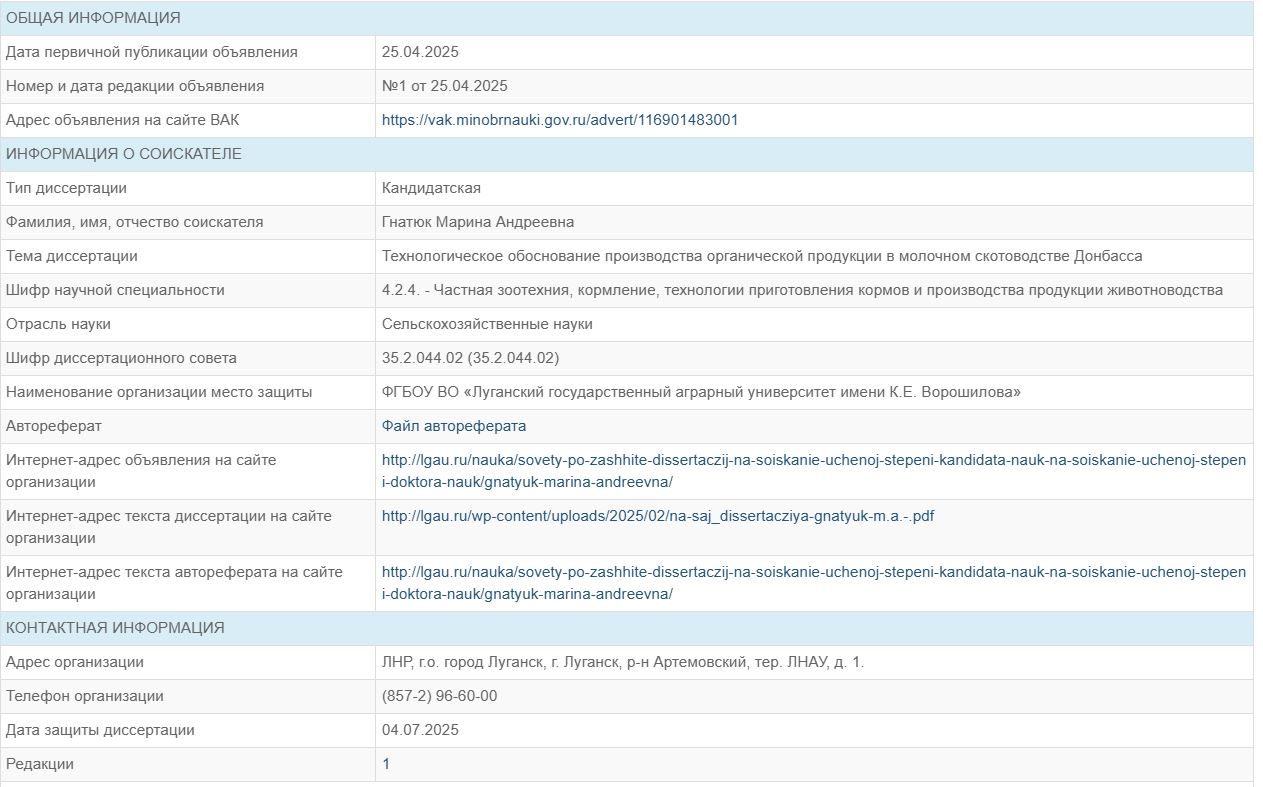The height and width of the screenshot is (787, 1263).
Task: Select the phone number (857-2) 96-60-00
Action: (x=439, y=696)
